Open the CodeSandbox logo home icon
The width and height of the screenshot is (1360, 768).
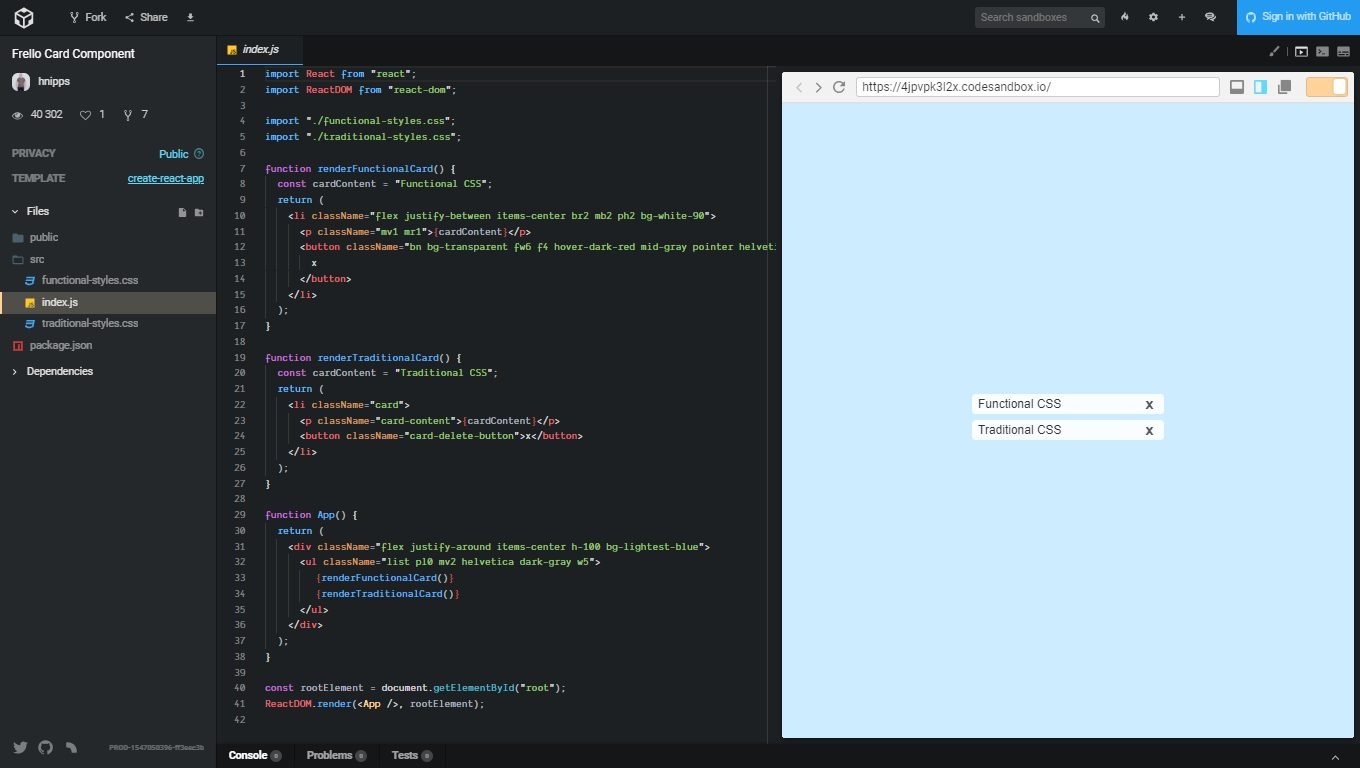23,17
